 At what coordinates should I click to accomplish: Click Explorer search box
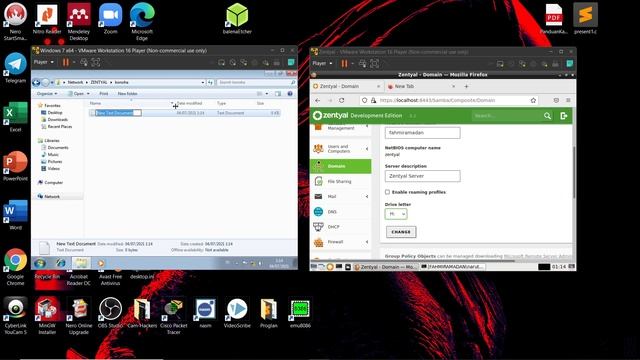click(x=257, y=82)
